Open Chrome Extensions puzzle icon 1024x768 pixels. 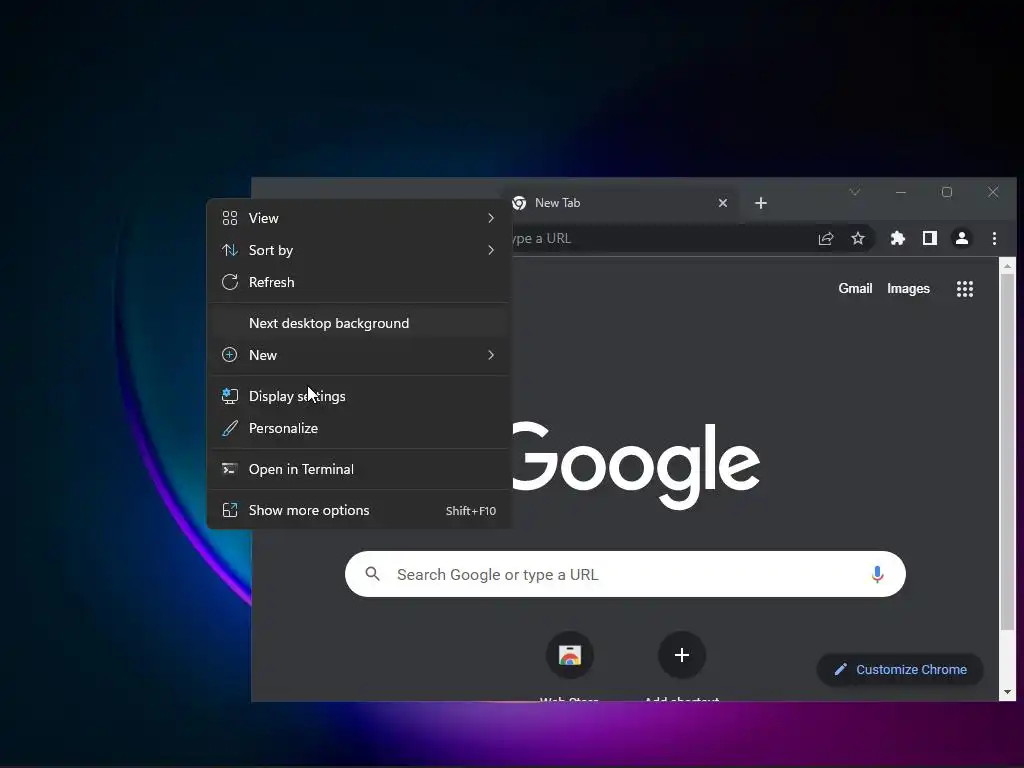(x=898, y=239)
